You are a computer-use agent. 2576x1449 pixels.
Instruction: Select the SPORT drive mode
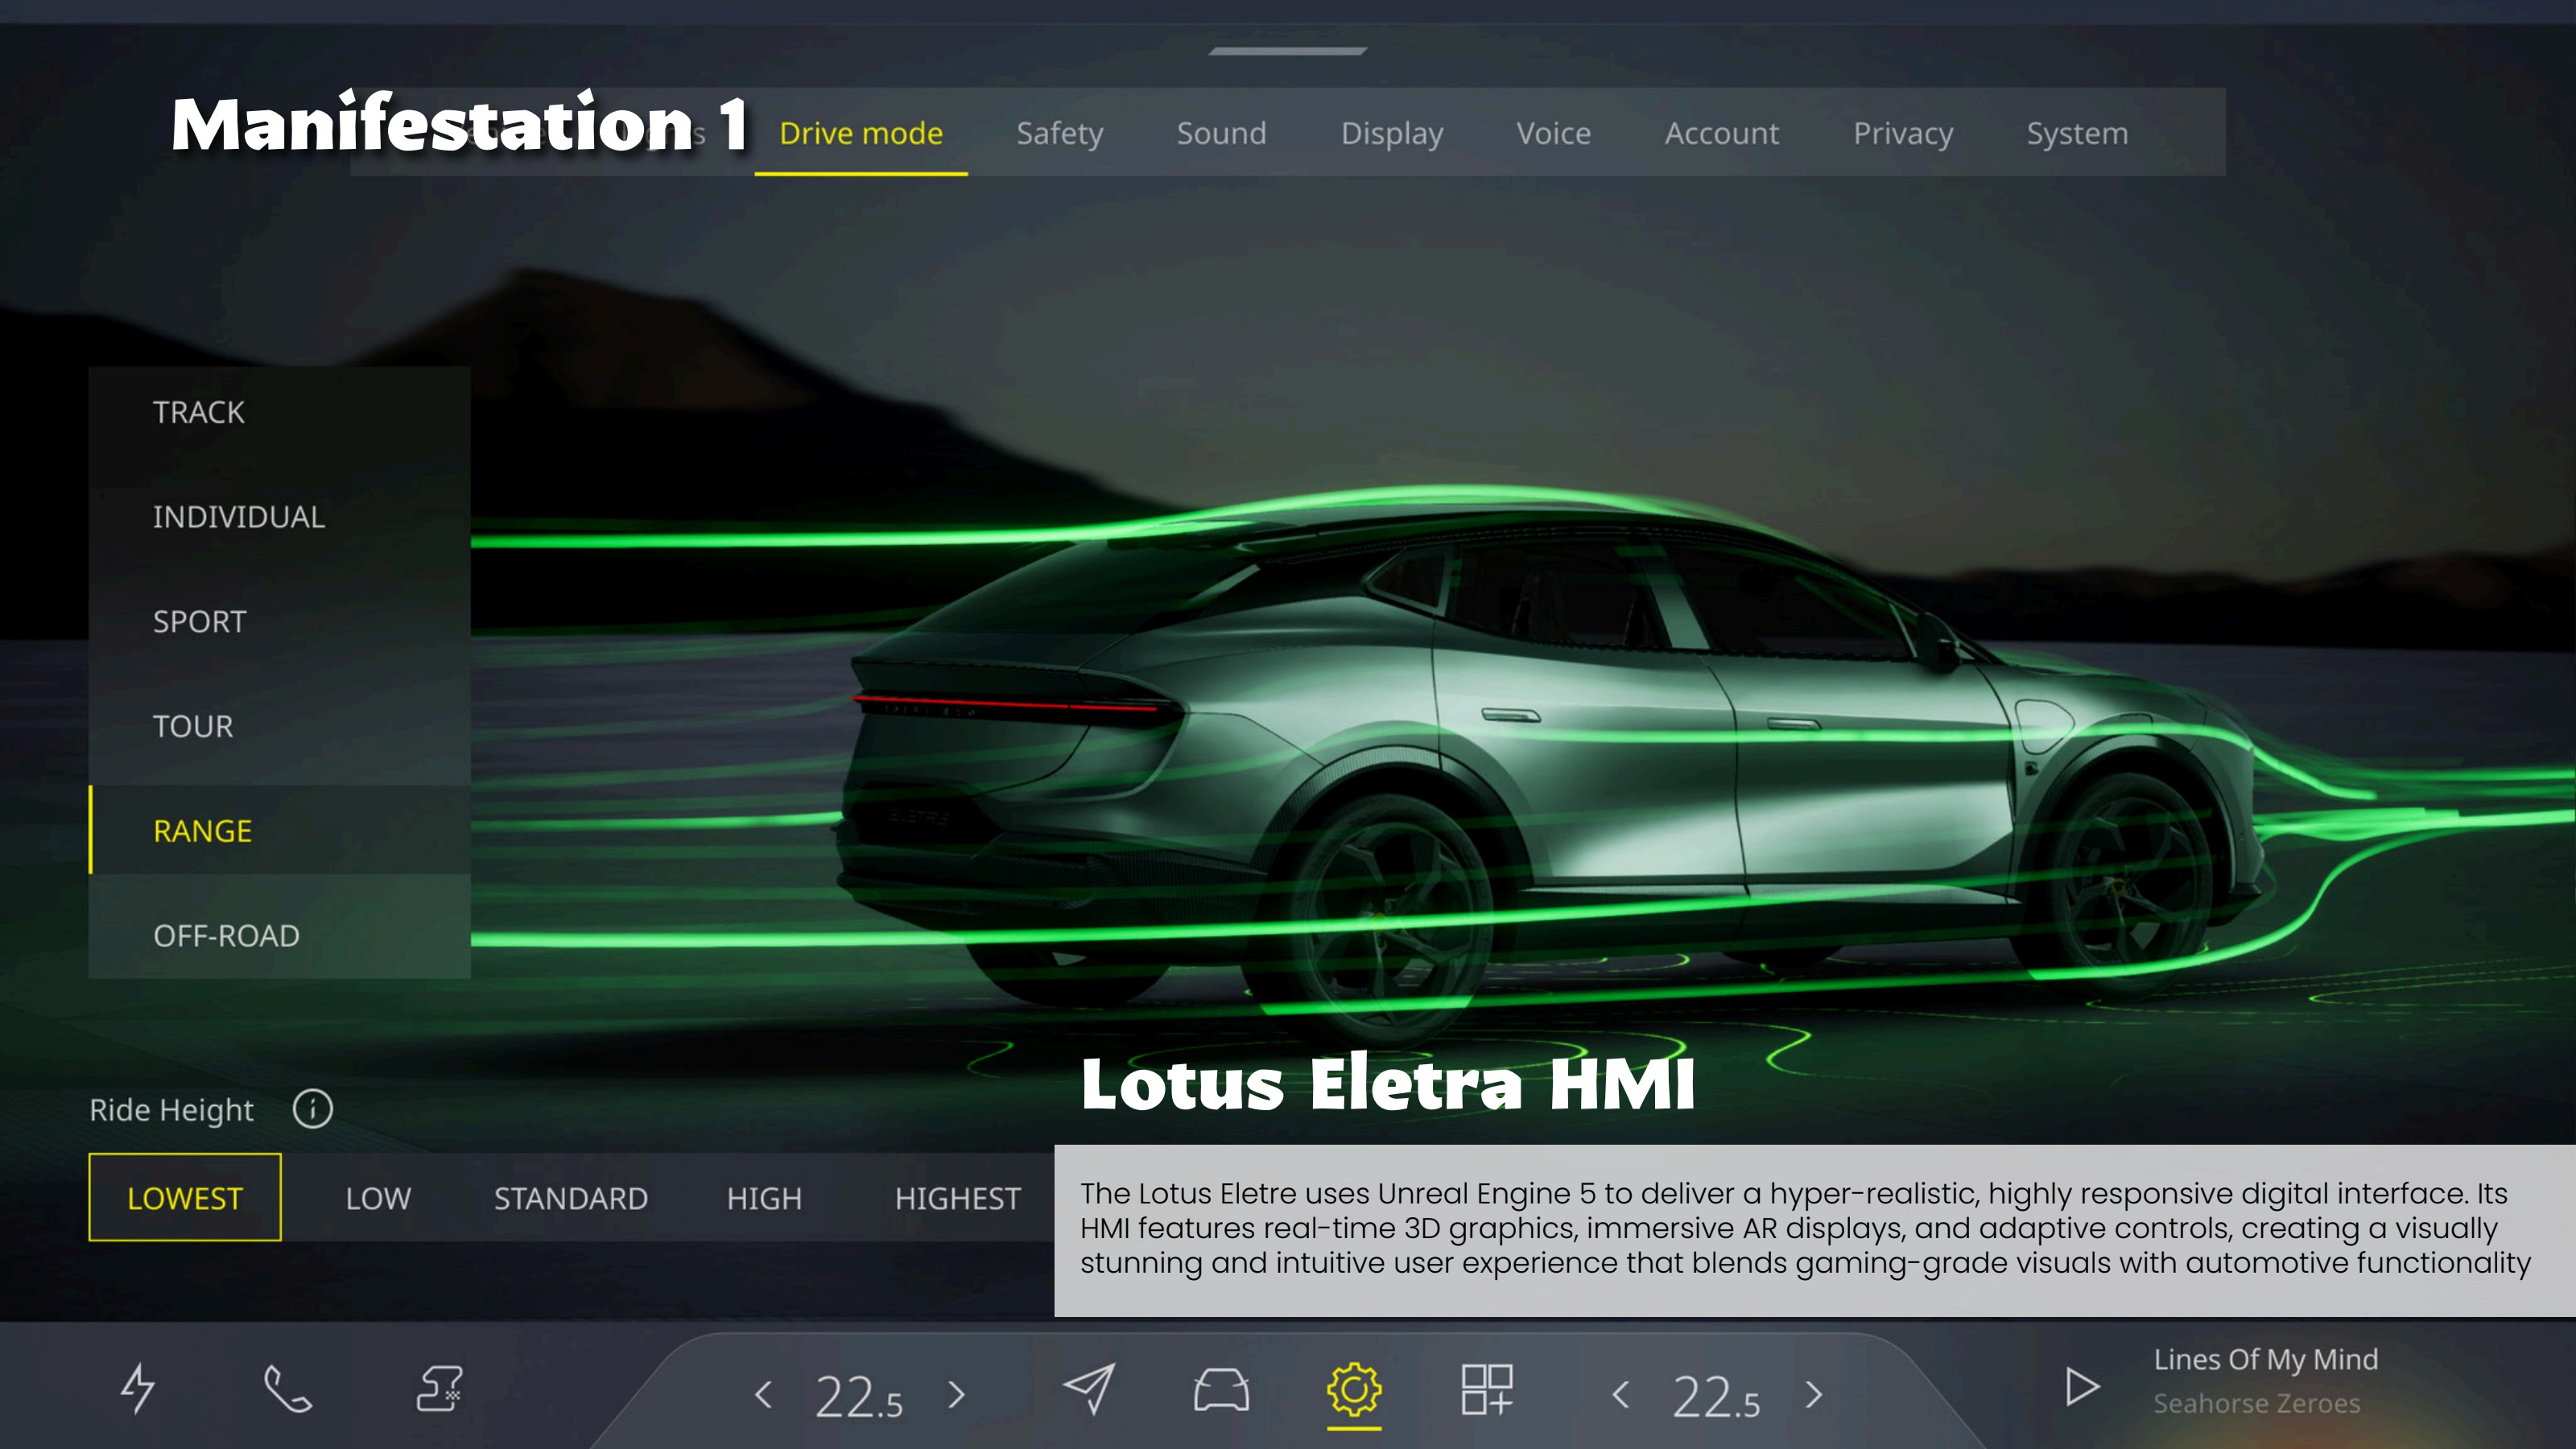280,622
